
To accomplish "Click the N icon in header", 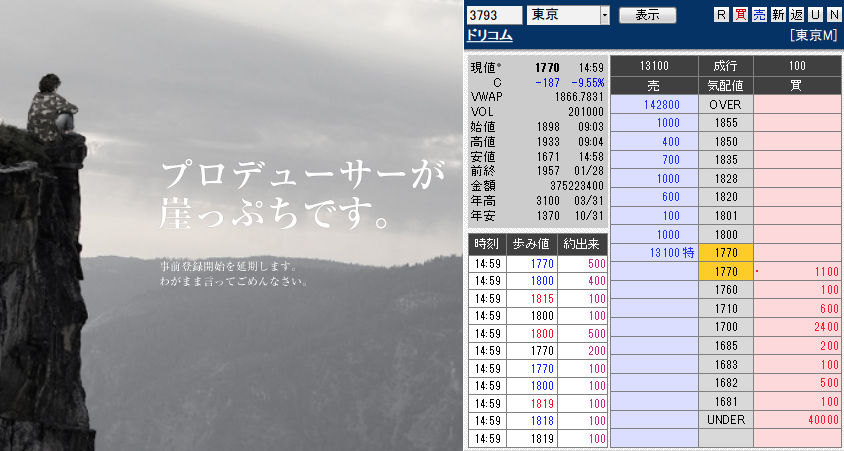I will tap(834, 15).
